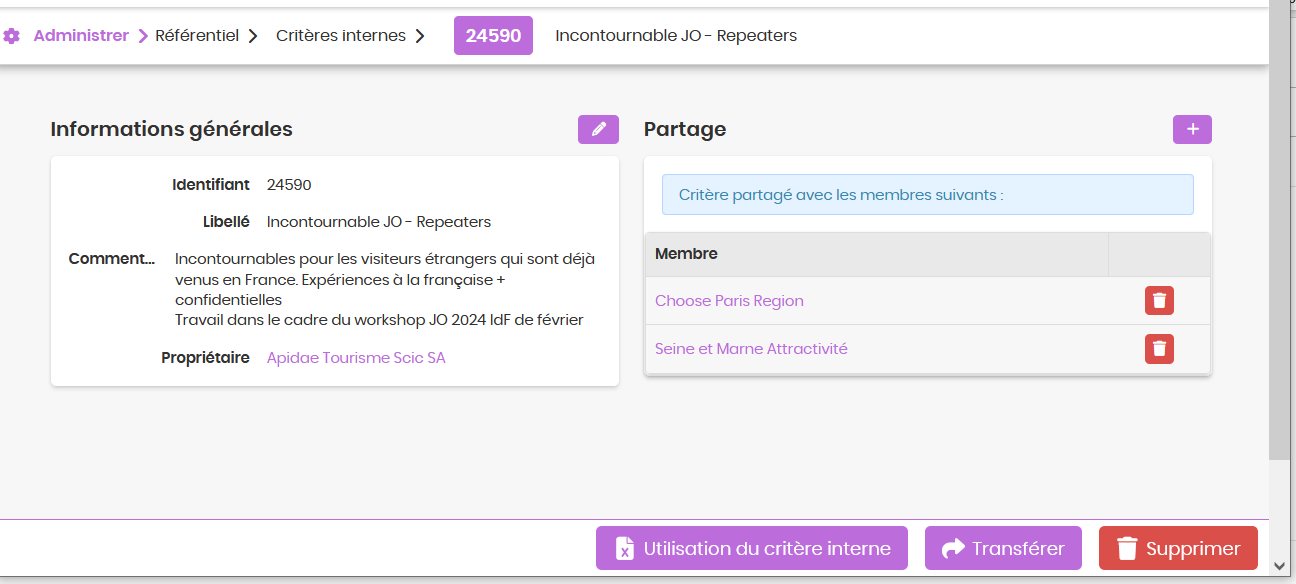Open the Choose Paris Region member link

click(x=729, y=301)
